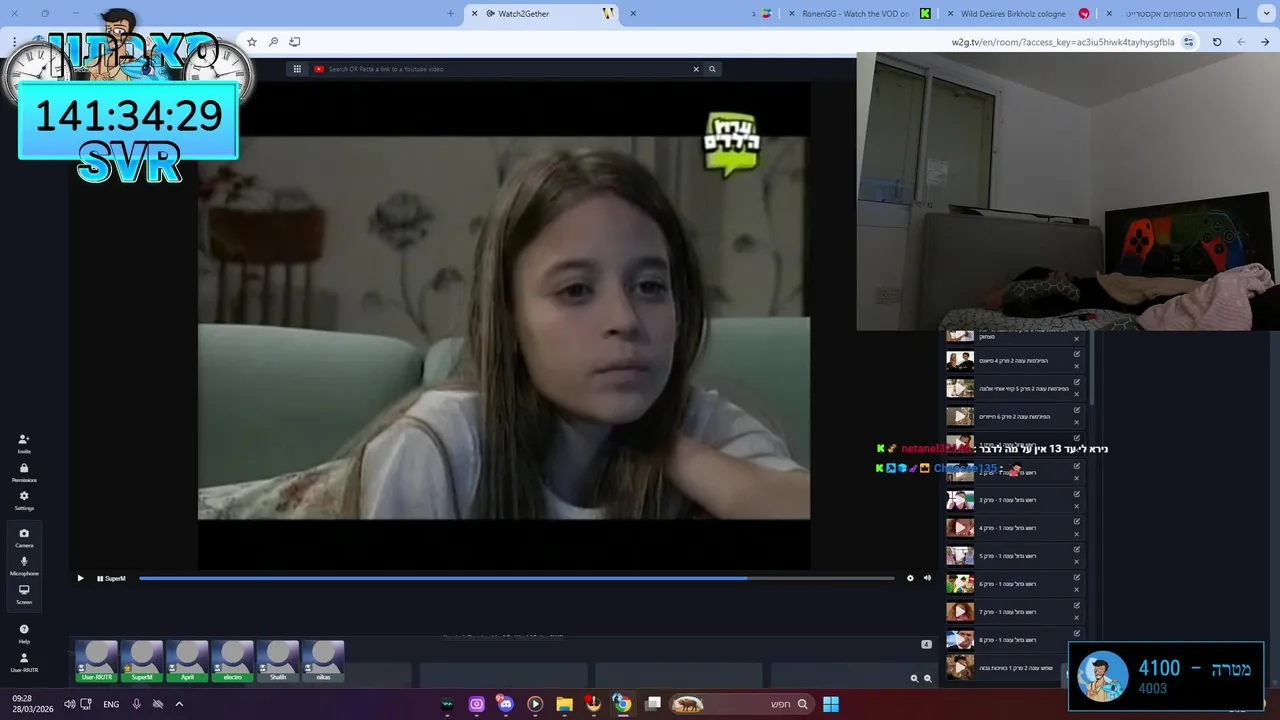This screenshot has width=1280, height=720.
Task: Open the system volume speaker icon
Action: (69, 704)
